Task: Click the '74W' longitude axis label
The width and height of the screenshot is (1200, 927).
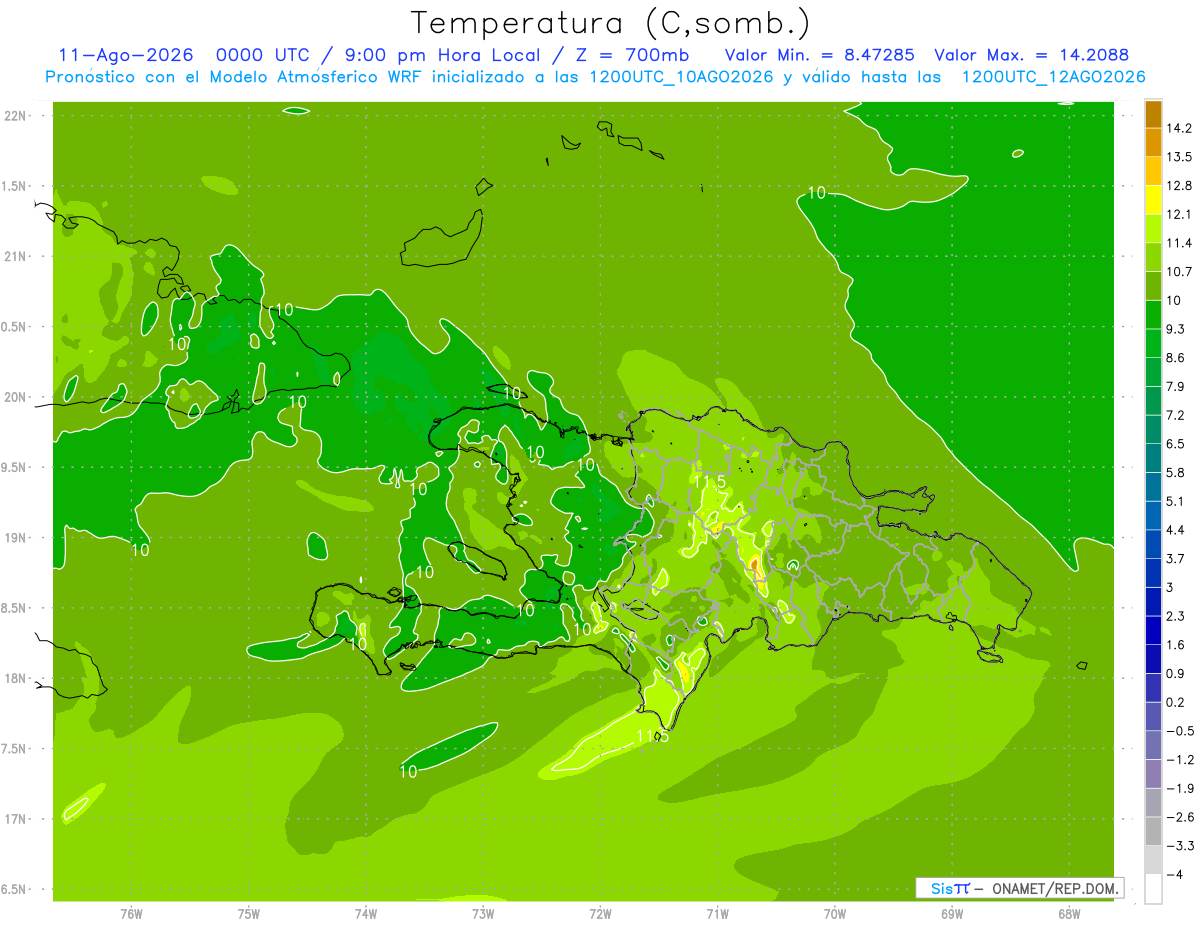Action: click(x=366, y=913)
